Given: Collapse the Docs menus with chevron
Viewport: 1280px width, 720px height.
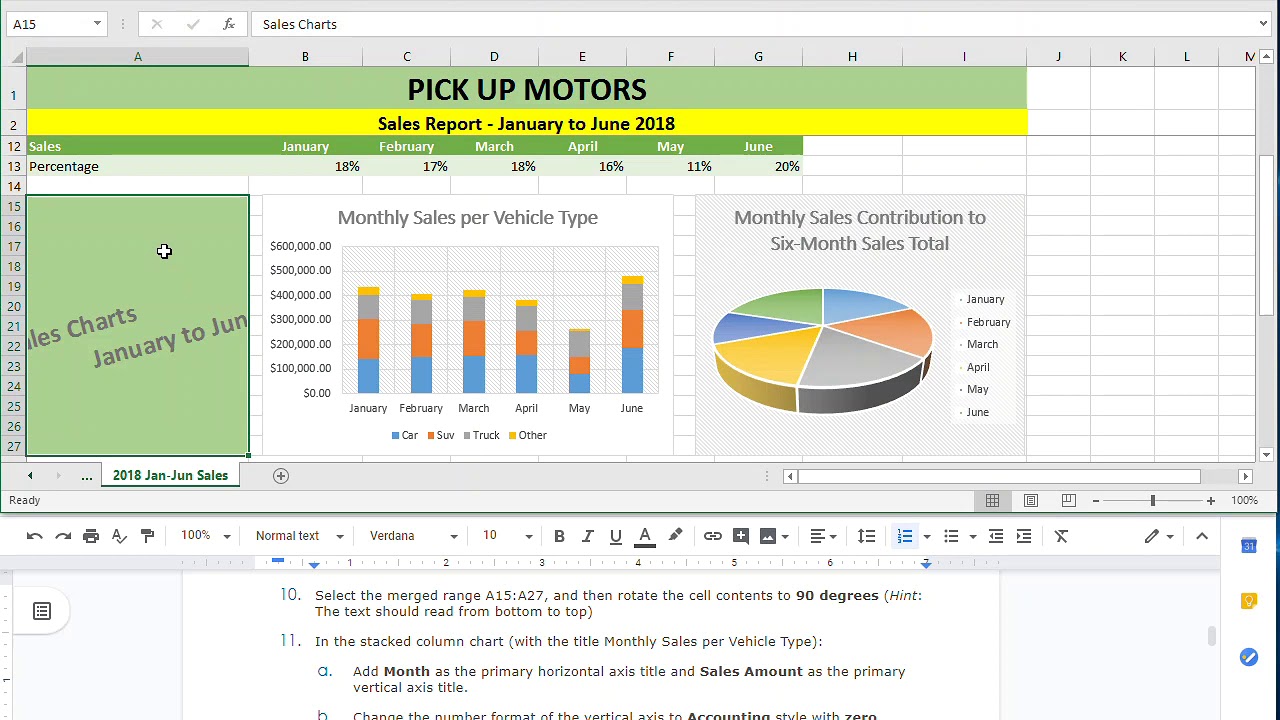Looking at the screenshot, I should click(x=1202, y=536).
